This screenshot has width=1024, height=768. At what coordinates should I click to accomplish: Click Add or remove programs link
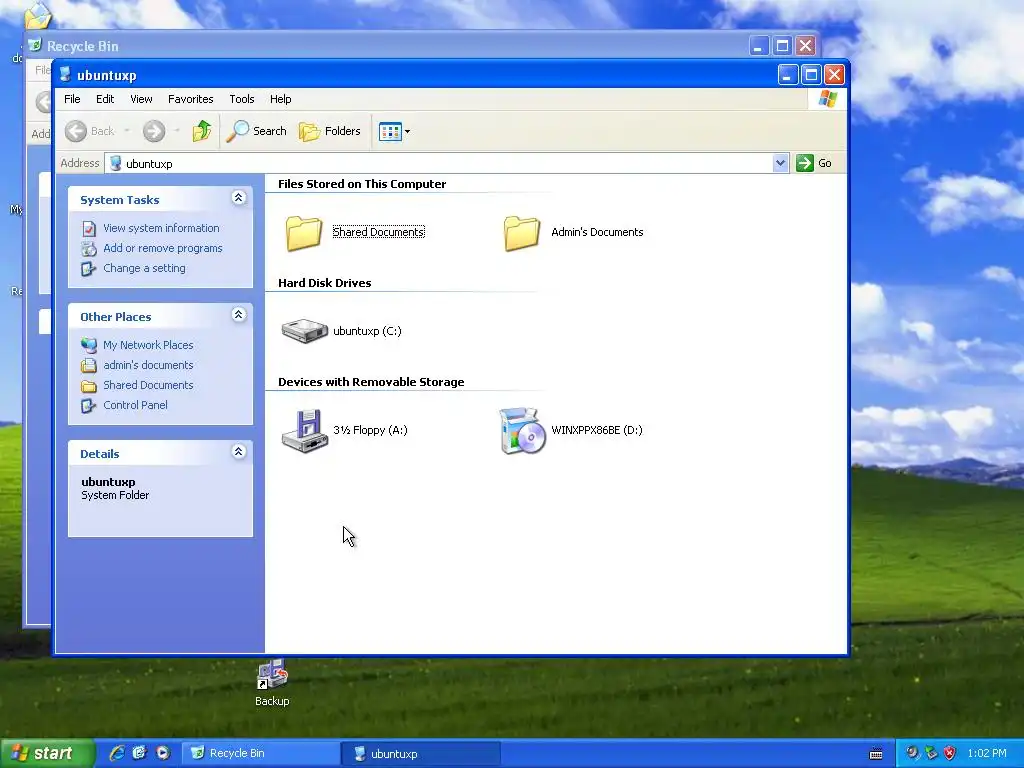coord(163,248)
